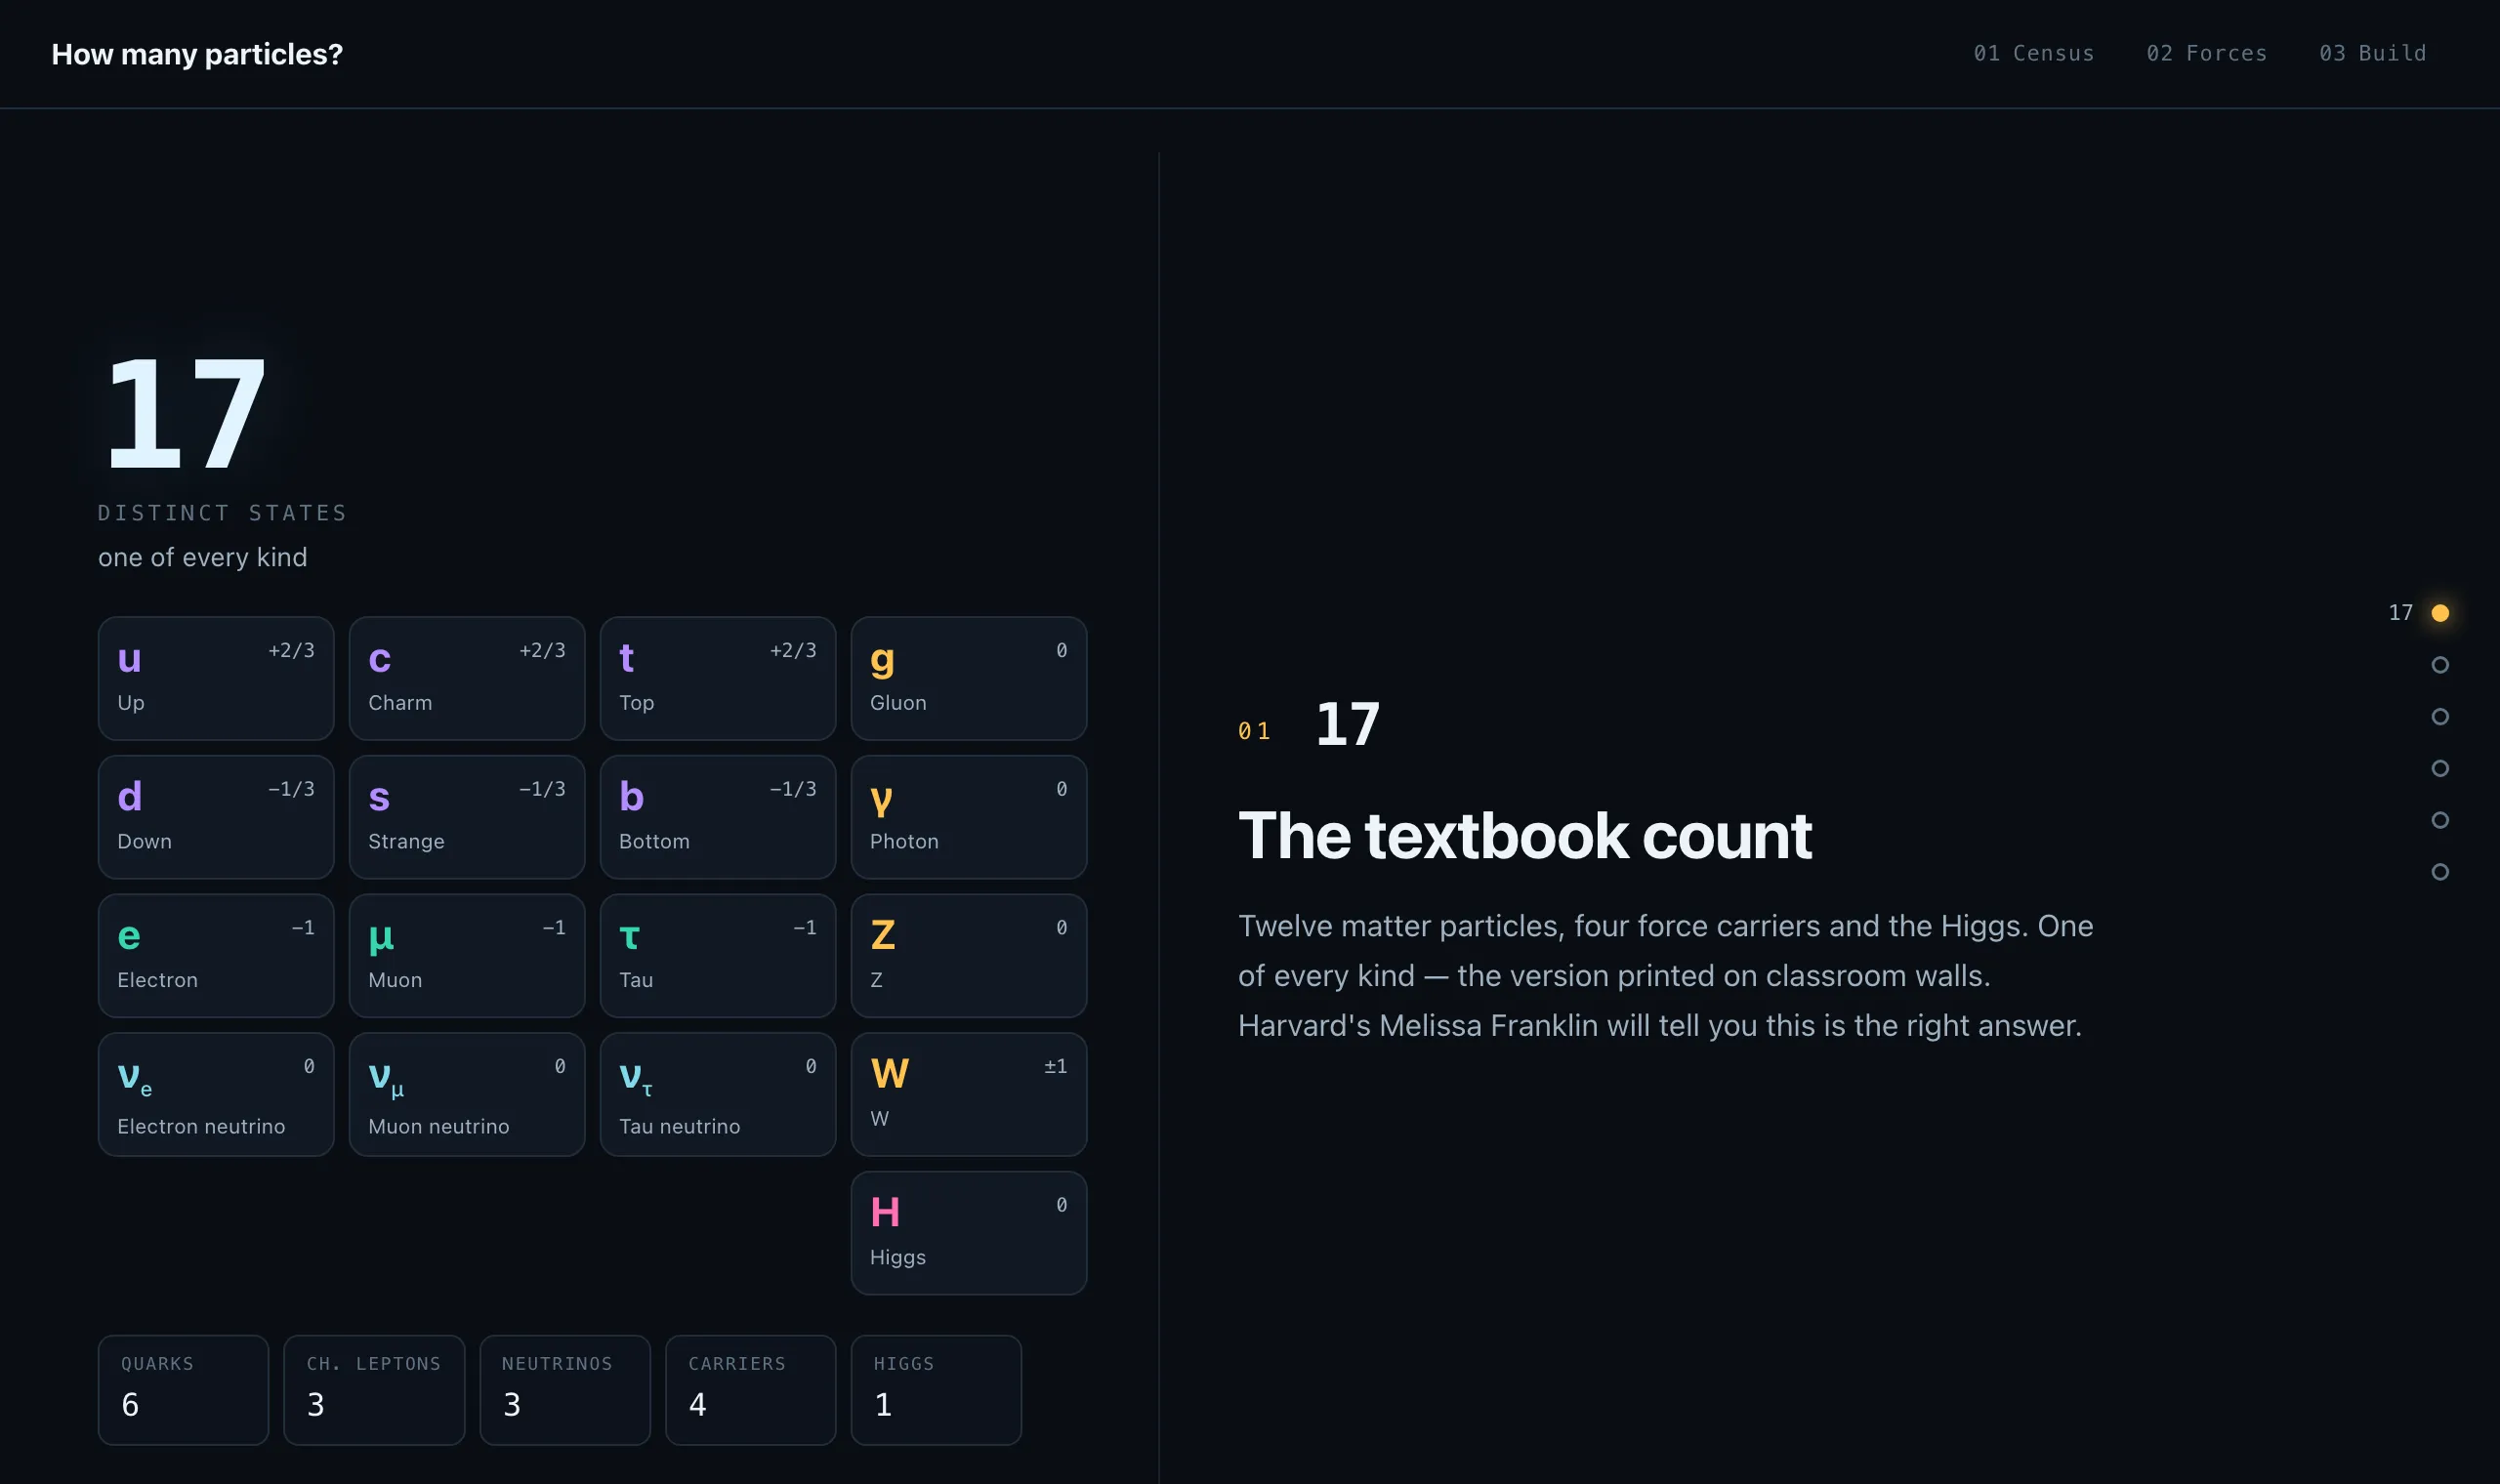This screenshot has height=1484, width=2500.
Task: Select the Charm quark card
Action: click(x=467, y=678)
